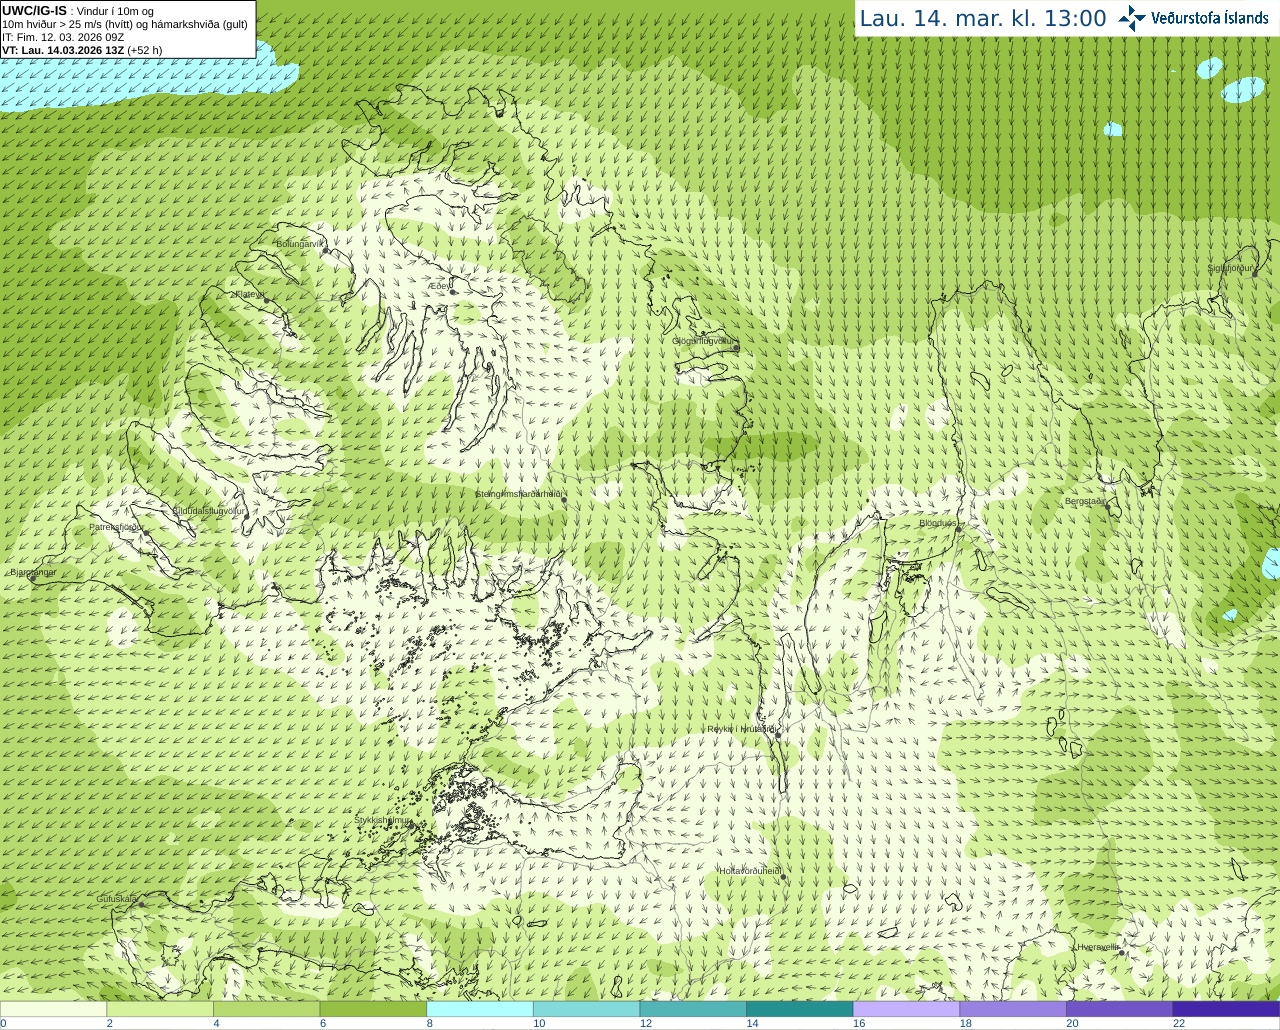
Task: Click the 16–18 m/s lavender legend swatch
Action: click(906, 1009)
